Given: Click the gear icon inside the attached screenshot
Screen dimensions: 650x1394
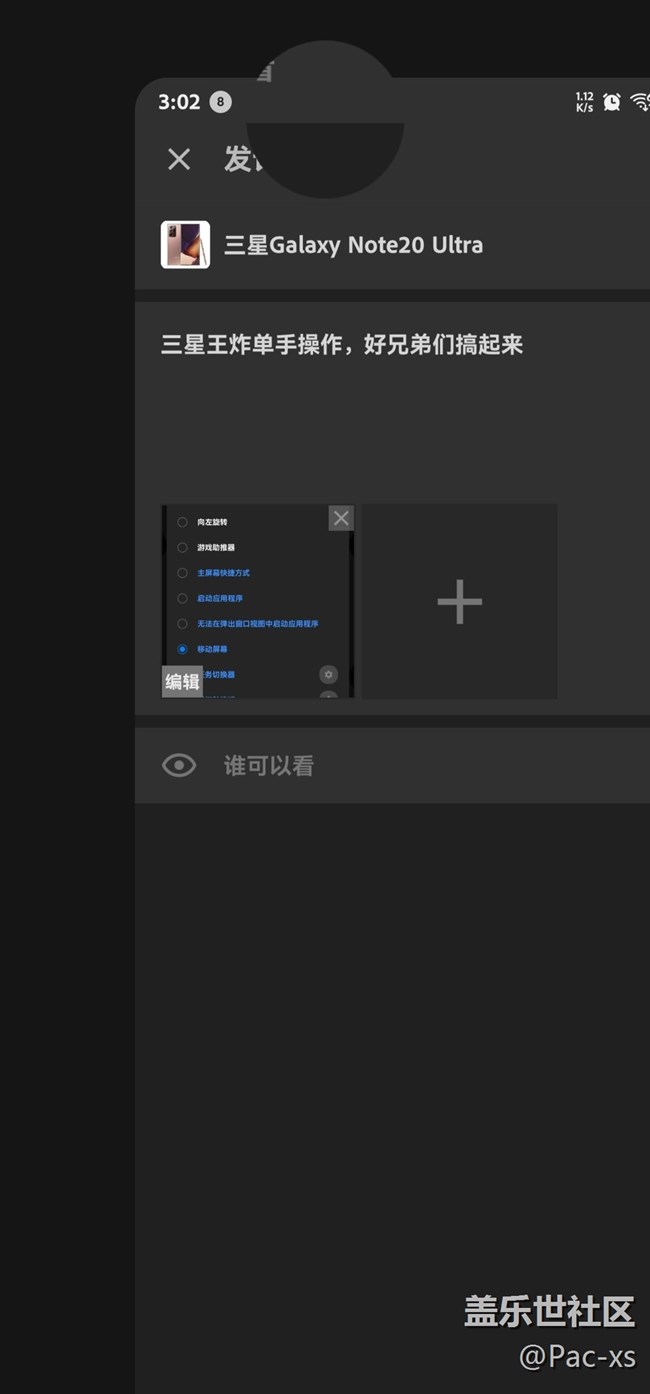Looking at the screenshot, I should pos(328,675).
